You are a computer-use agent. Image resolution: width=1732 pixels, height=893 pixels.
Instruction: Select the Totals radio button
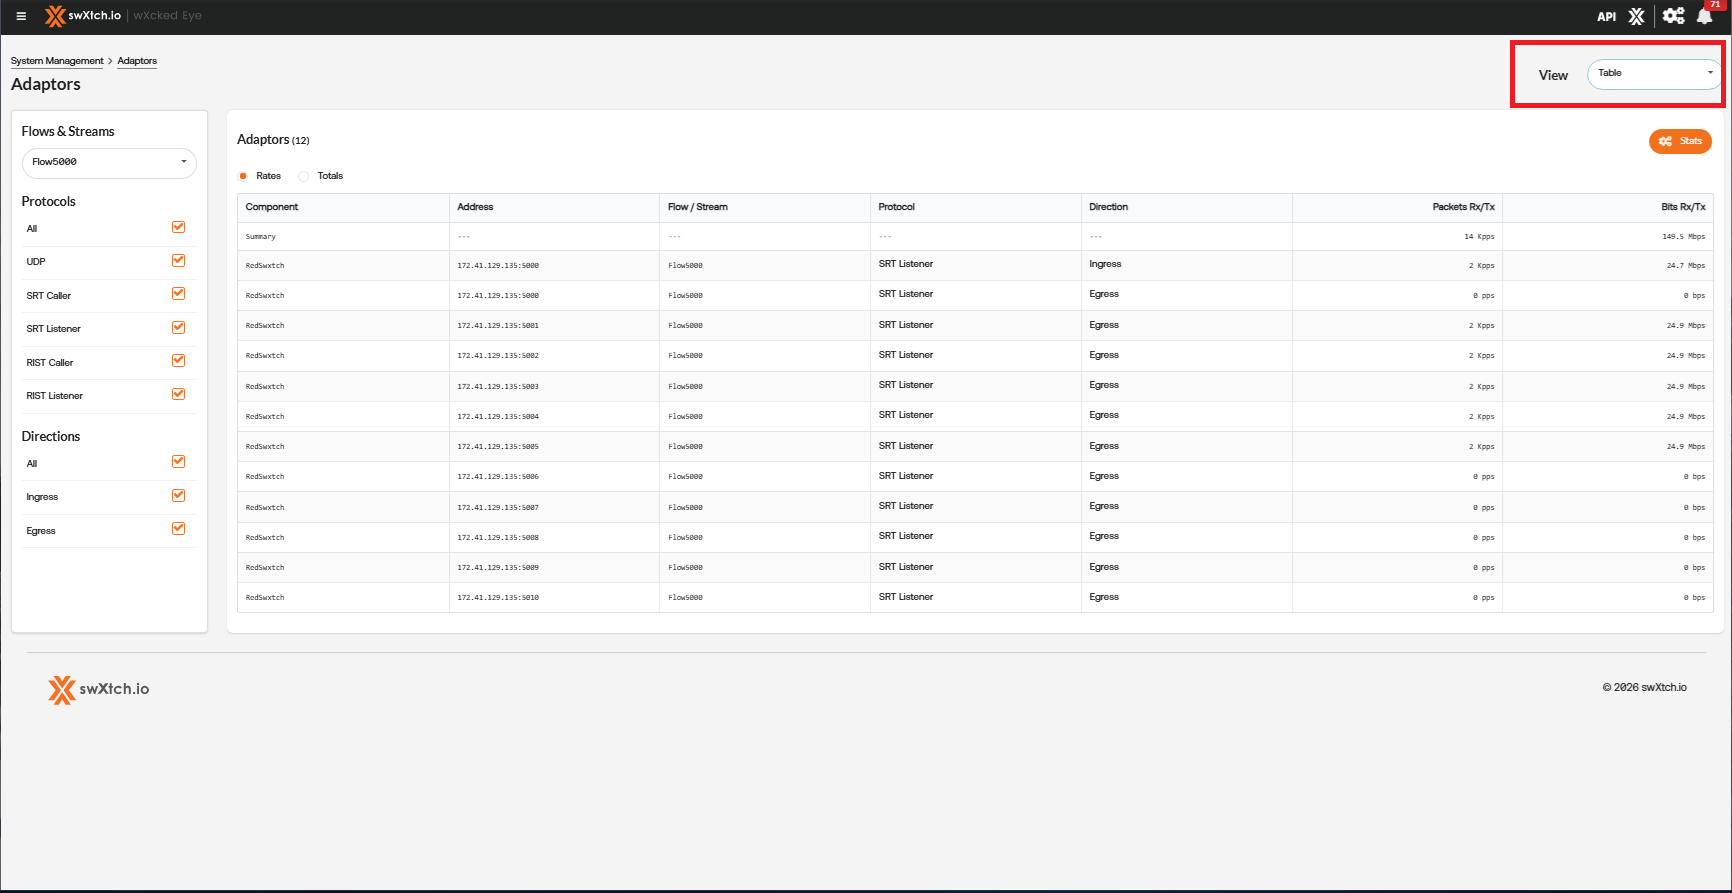[304, 176]
